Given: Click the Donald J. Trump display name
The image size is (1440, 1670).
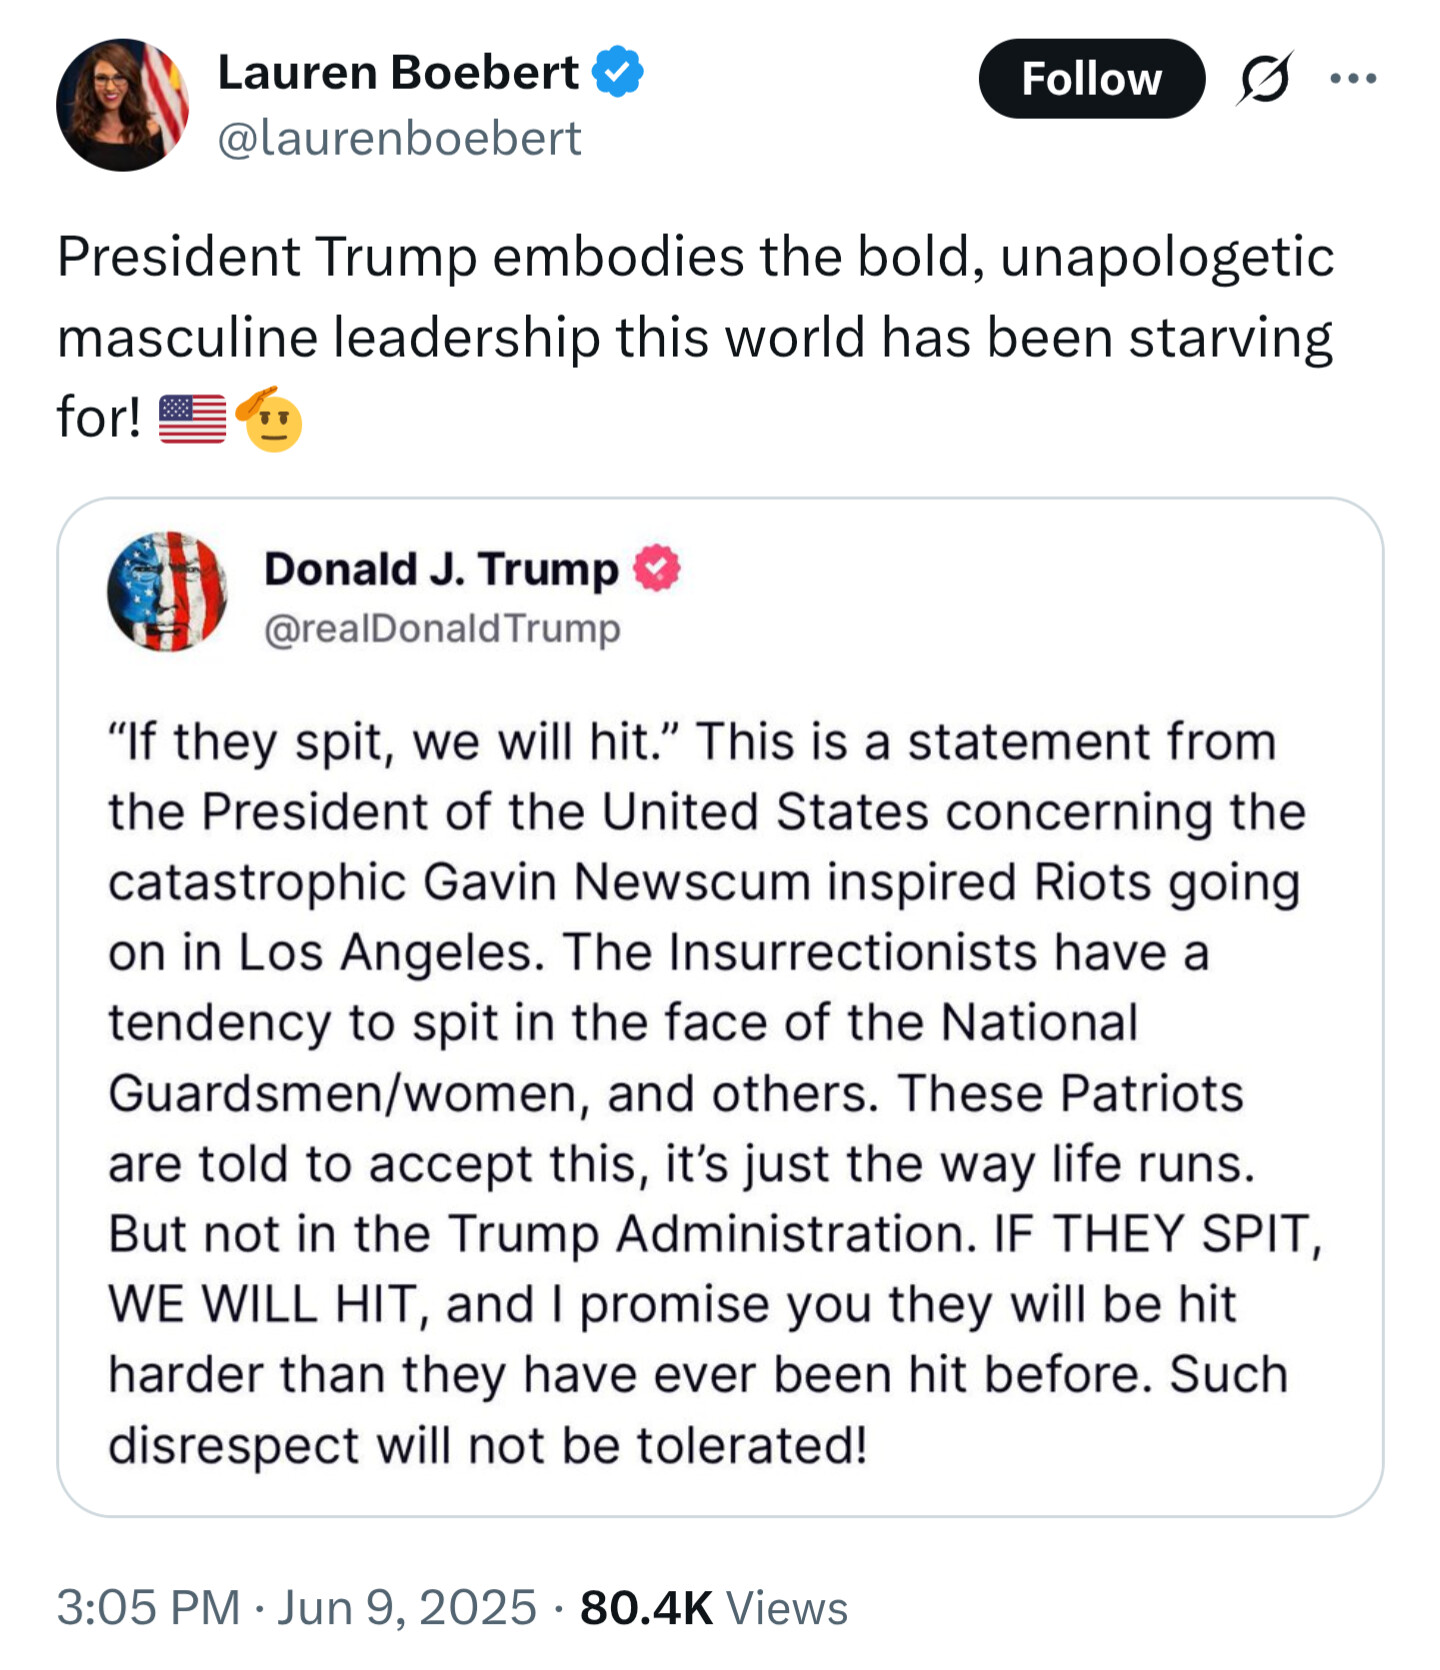Looking at the screenshot, I should [441, 568].
